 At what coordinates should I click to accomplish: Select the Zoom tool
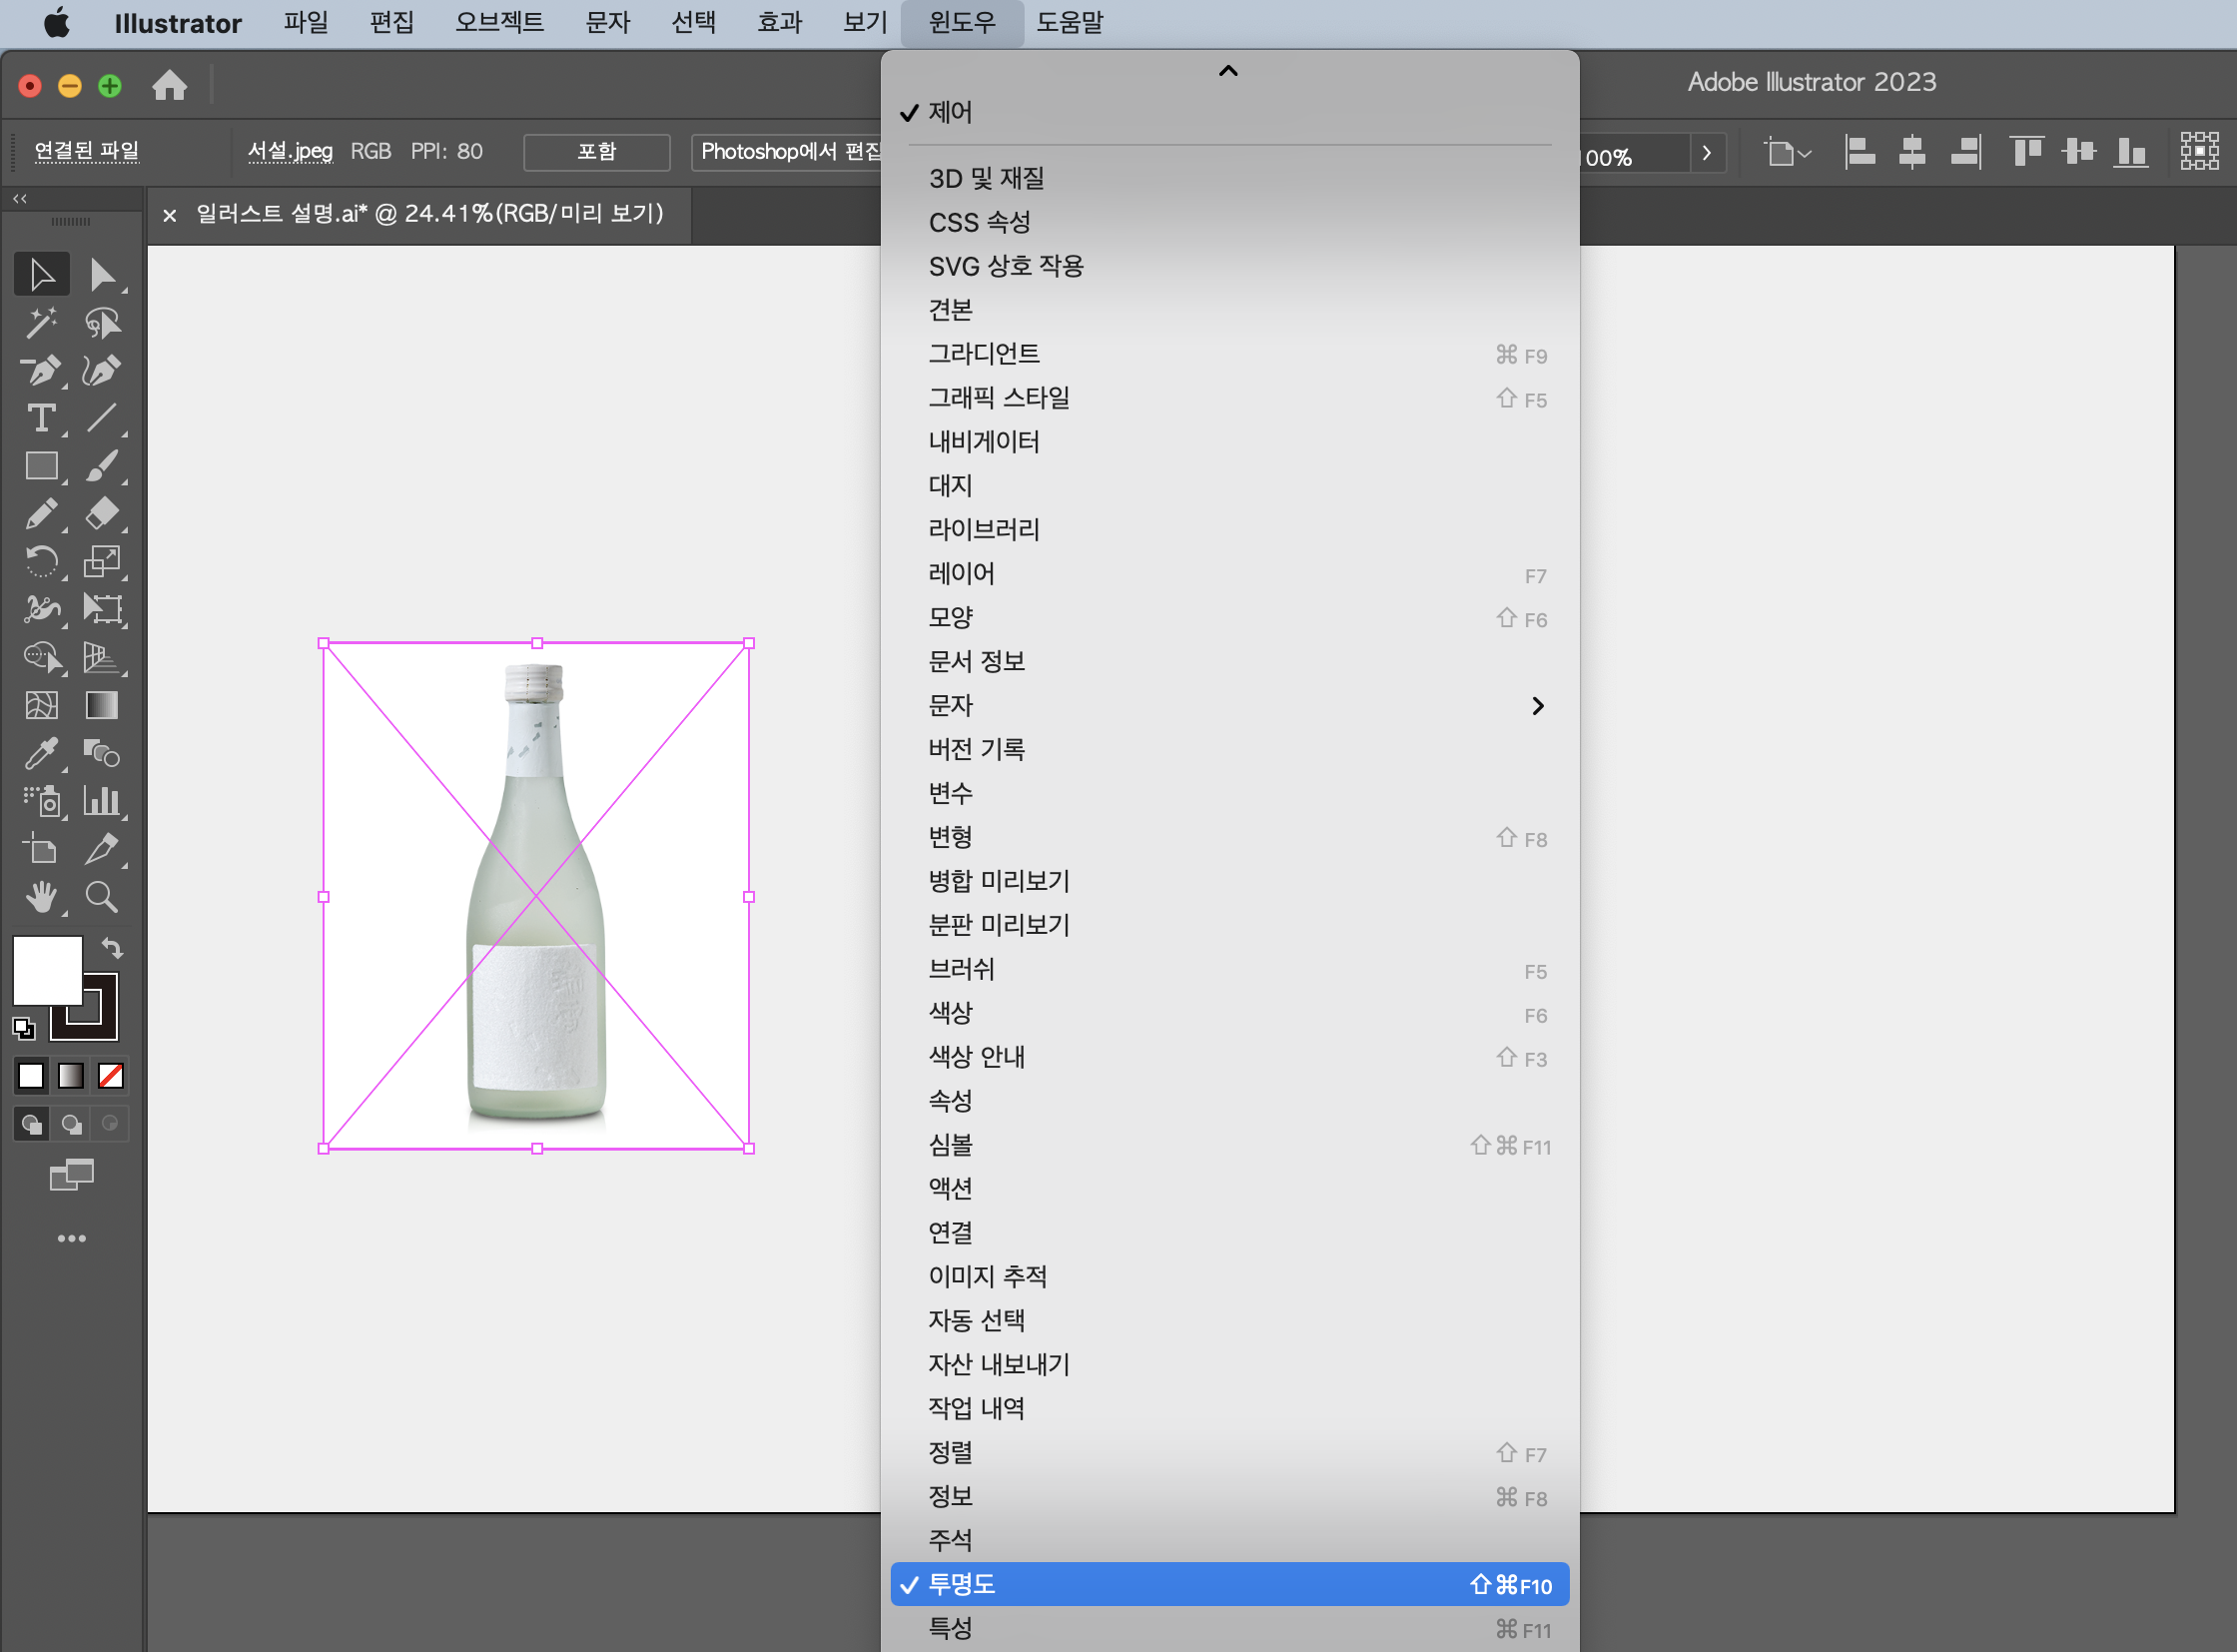(101, 897)
